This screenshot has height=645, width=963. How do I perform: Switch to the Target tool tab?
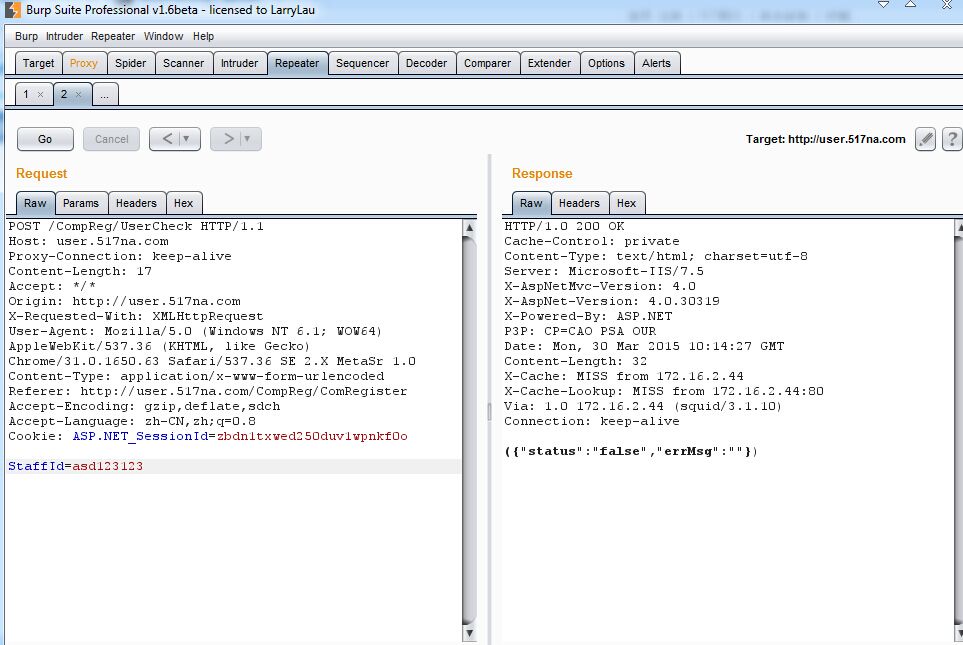[x=38, y=63]
